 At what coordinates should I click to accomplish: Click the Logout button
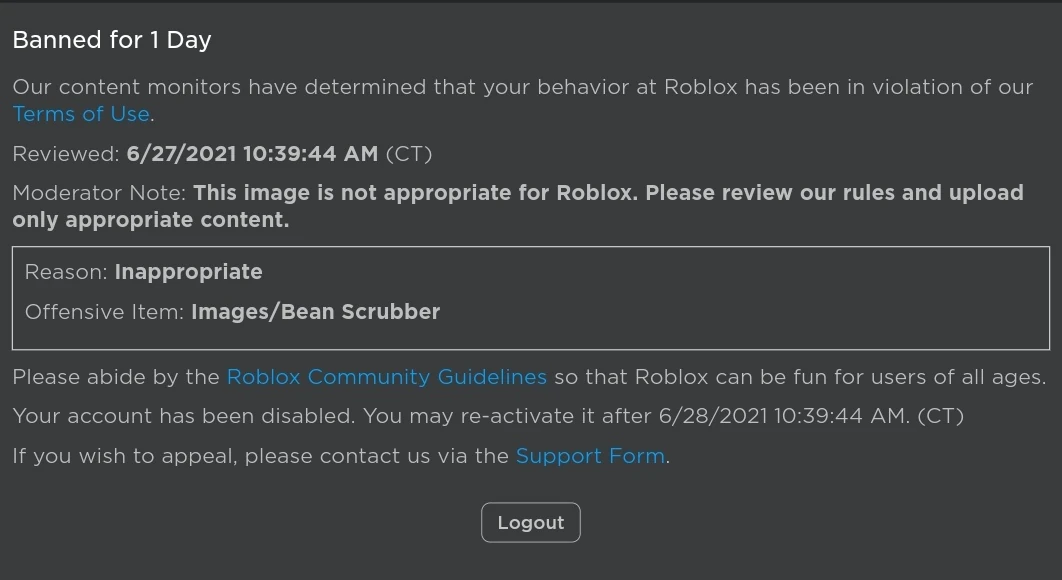click(x=530, y=522)
